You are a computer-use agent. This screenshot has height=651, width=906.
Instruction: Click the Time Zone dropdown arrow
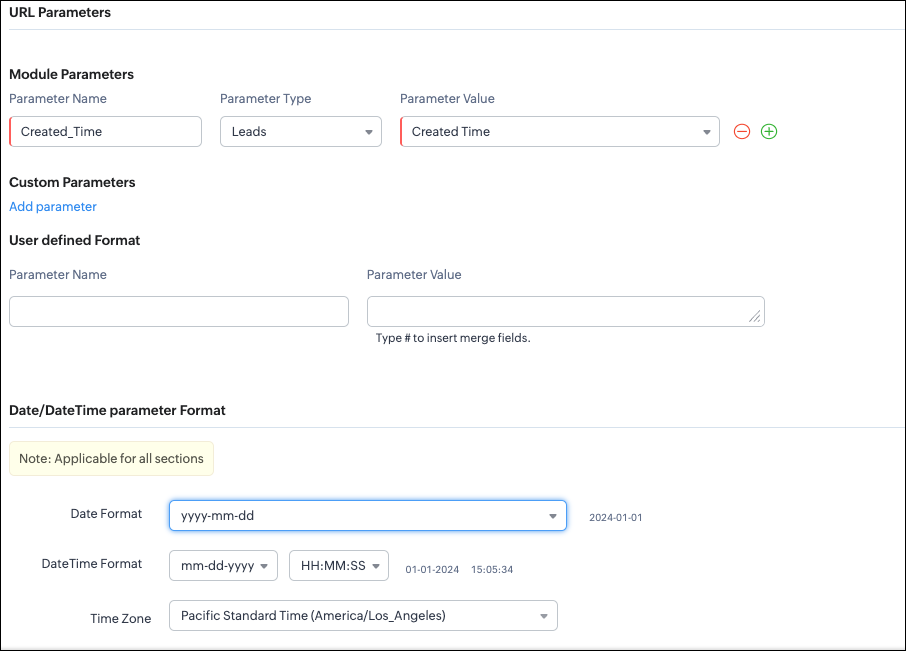pos(544,616)
